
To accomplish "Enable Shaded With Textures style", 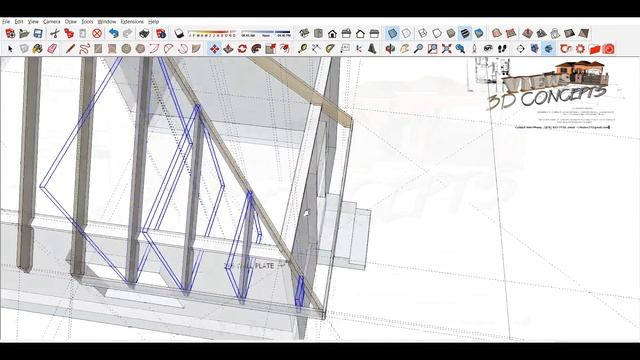I will tap(465, 33).
